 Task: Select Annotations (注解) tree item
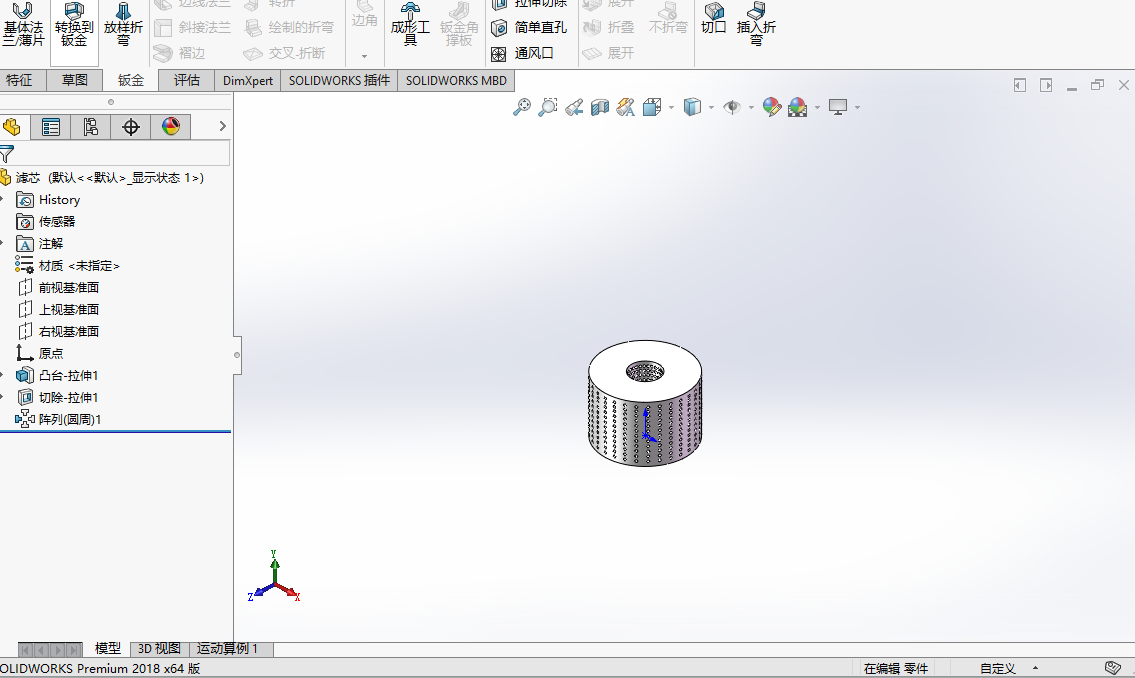pyautogui.click(x=40, y=244)
